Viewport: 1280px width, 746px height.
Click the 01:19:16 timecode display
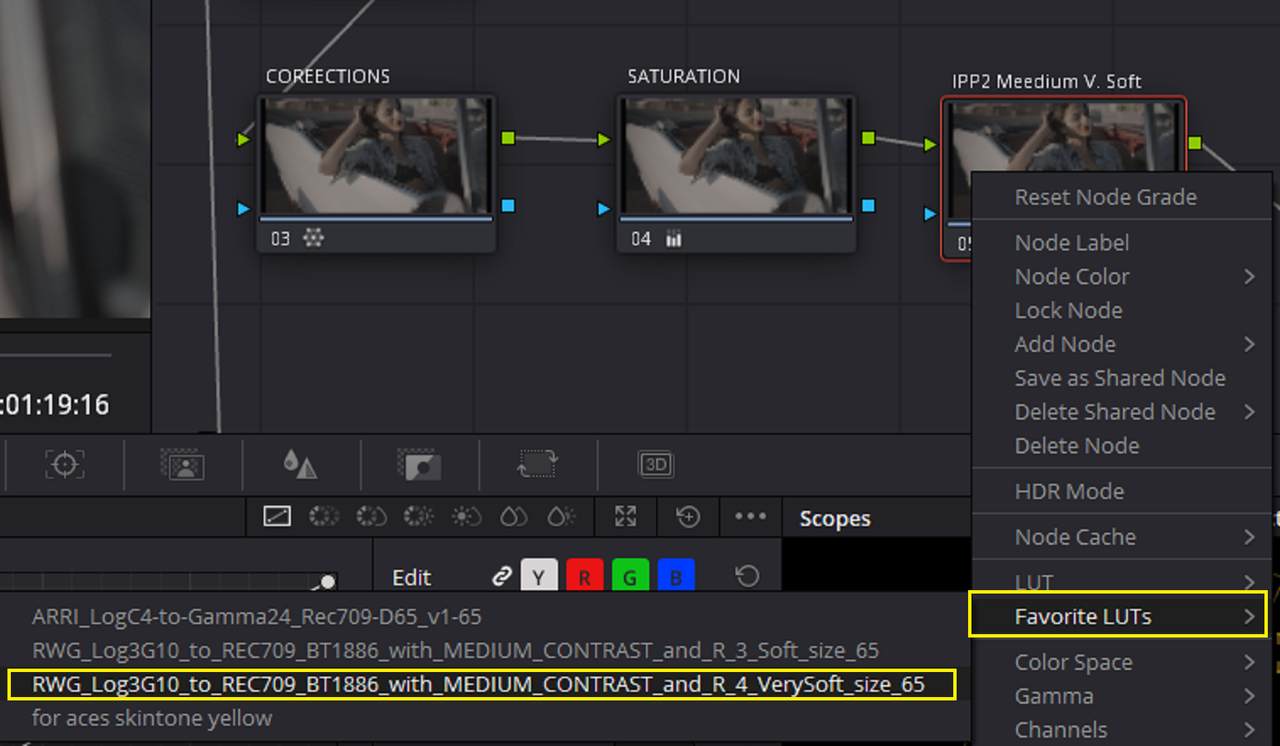click(55, 405)
